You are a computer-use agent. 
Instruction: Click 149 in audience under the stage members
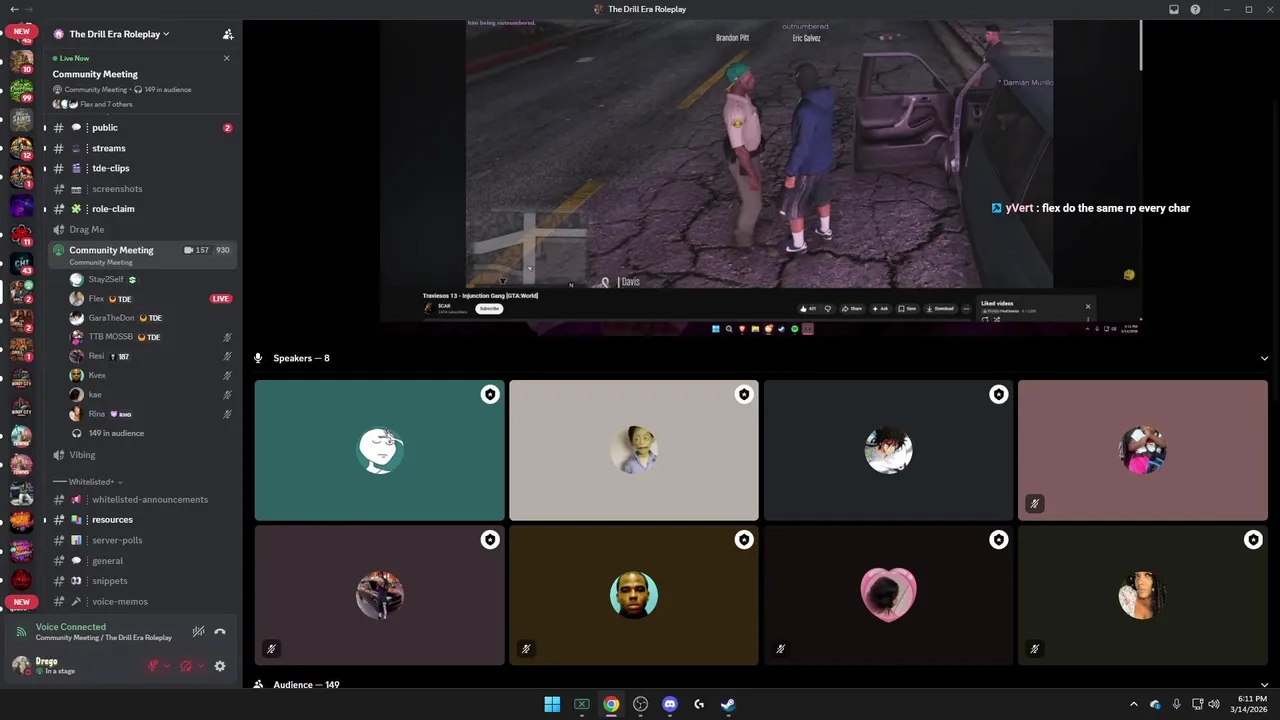pyautogui.click(x=116, y=433)
